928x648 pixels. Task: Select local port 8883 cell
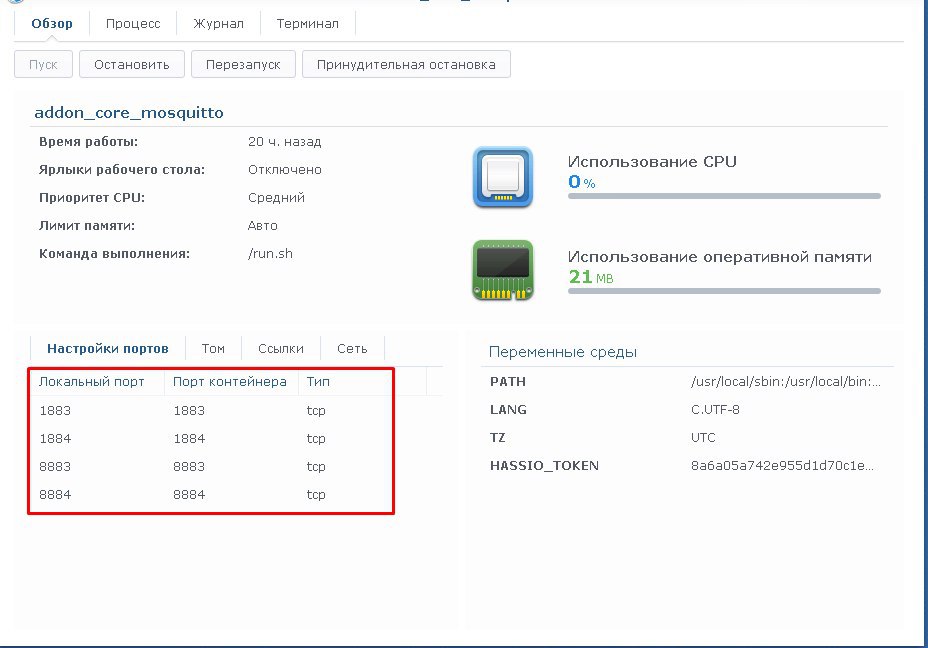pyautogui.click(x=55, y=466)
